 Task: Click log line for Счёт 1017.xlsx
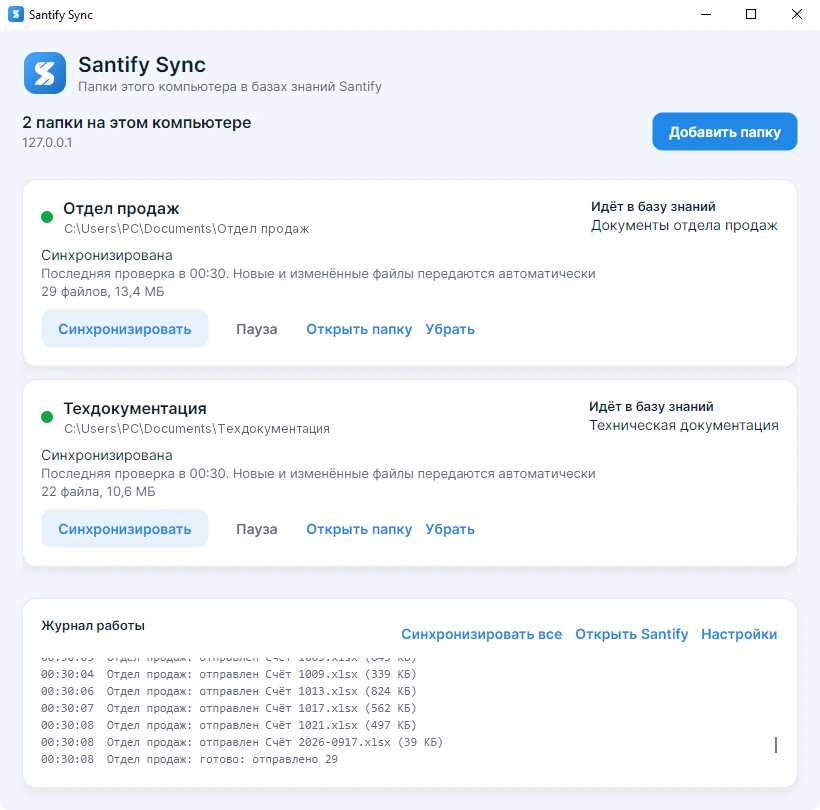(229, 708)
